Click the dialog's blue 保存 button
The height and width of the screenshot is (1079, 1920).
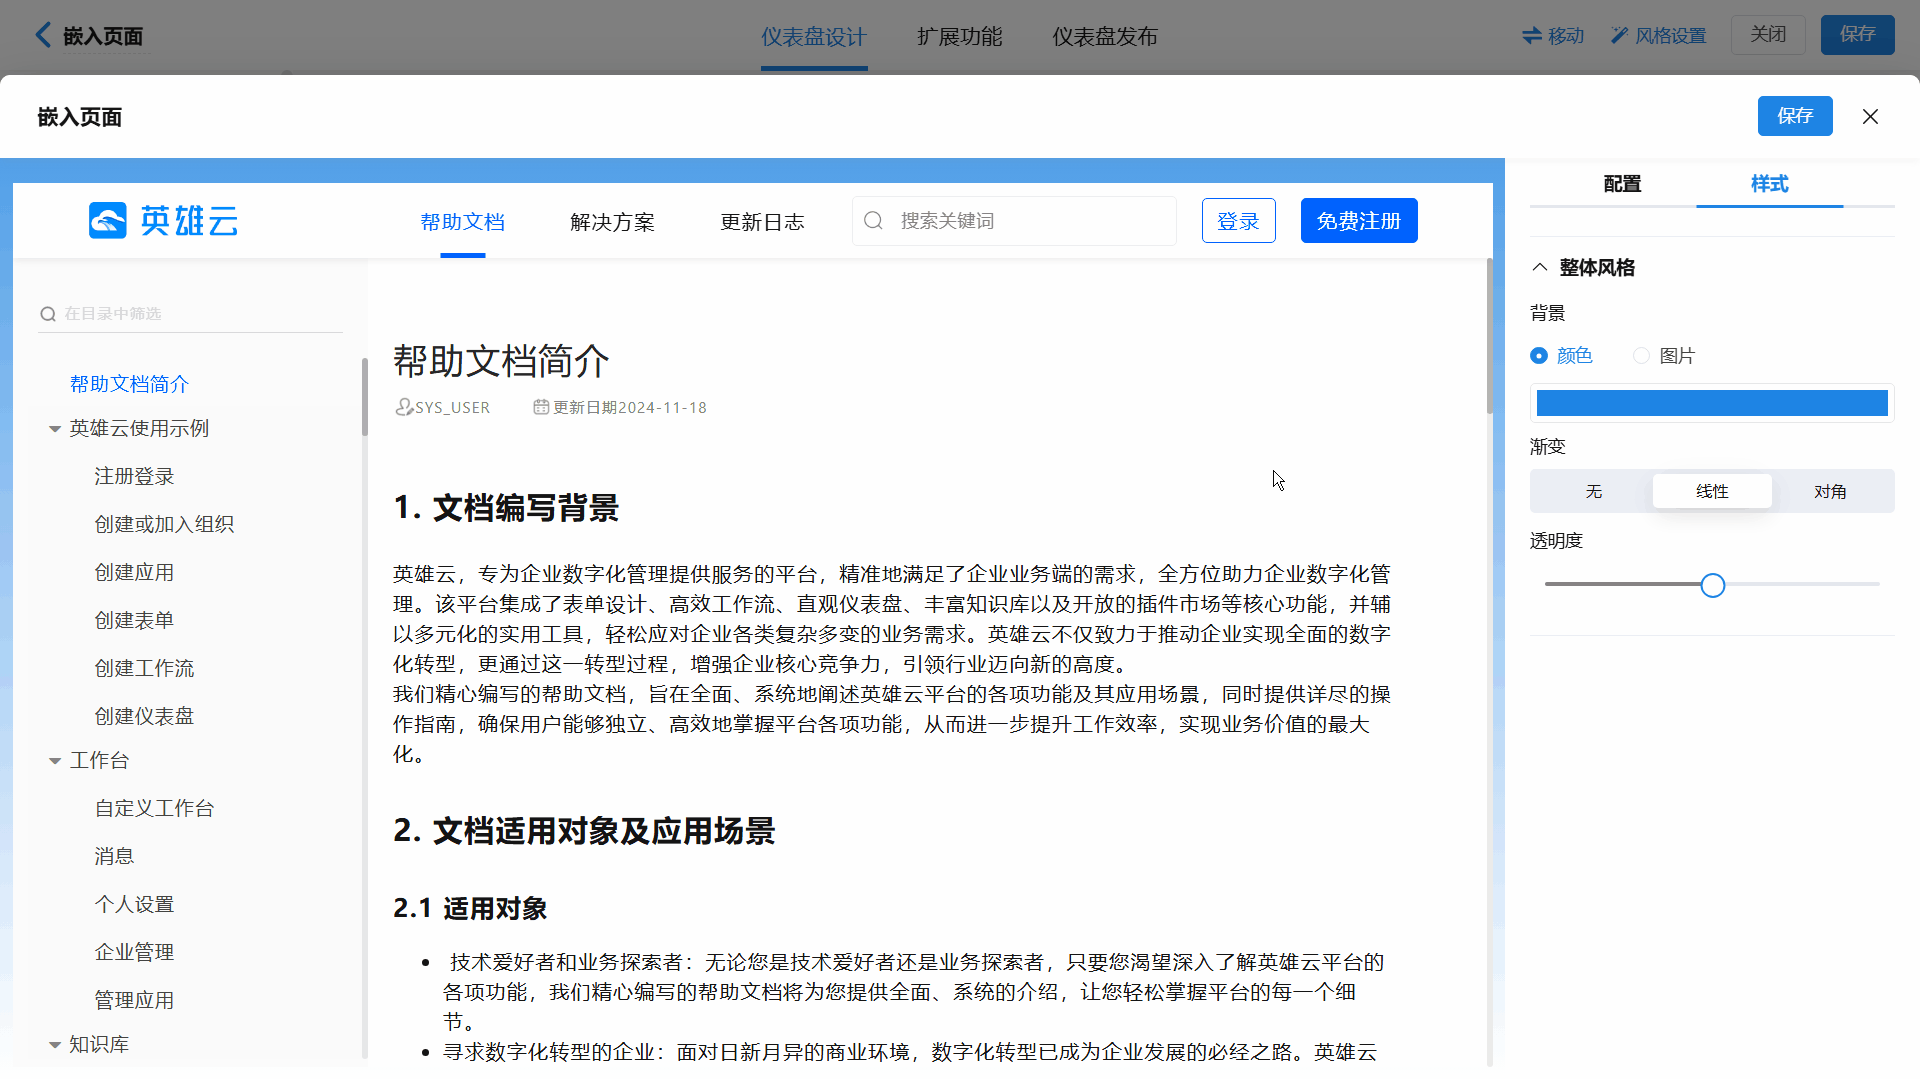click(x=1795, y=116)
